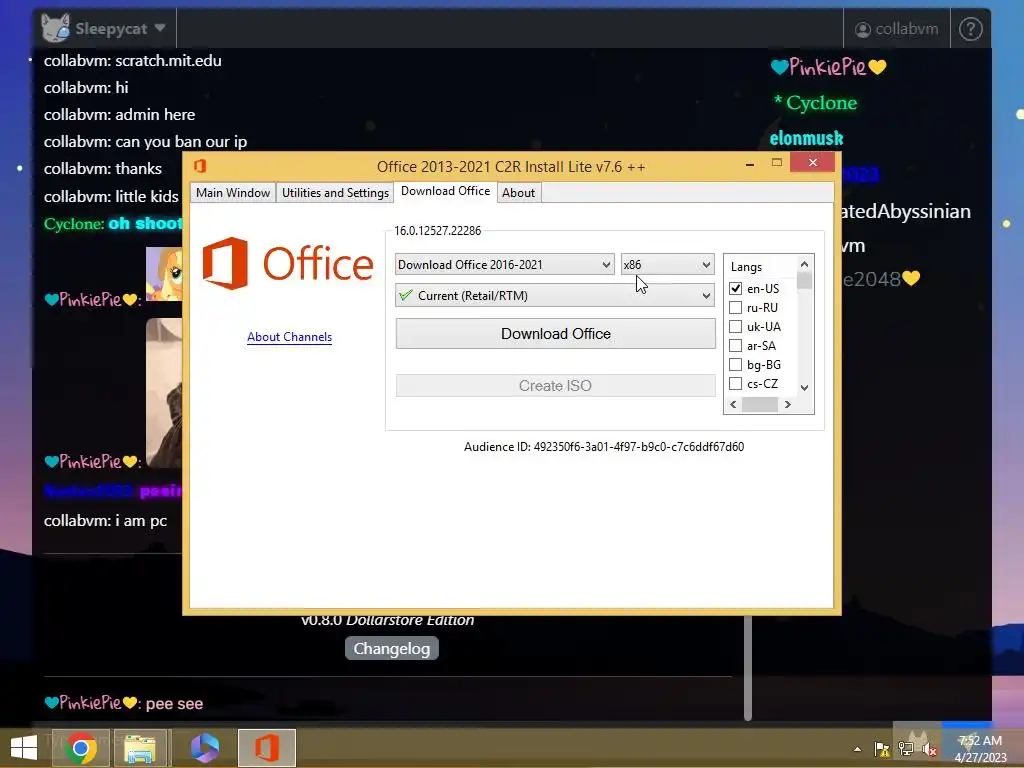
Task: Click the pony avatar image in chat
Action: click(x=164, y=274)
